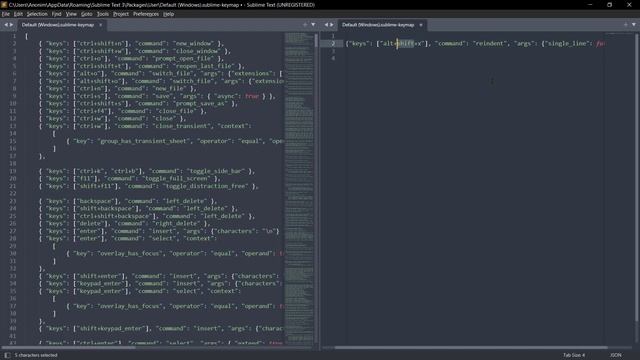Toggle the side bar from status bar icon
The height and width of the screenshot is (360, 640).
pos(7,355)
